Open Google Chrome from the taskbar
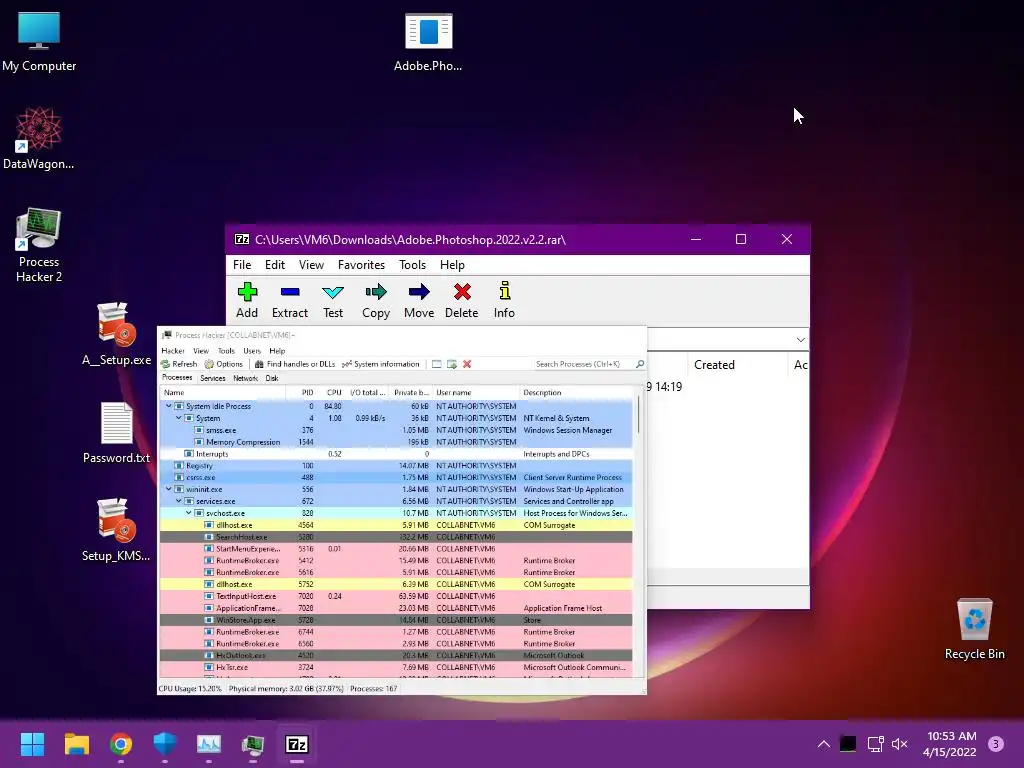This screenshot has height=768, width=1024. (x=121, y=744)
